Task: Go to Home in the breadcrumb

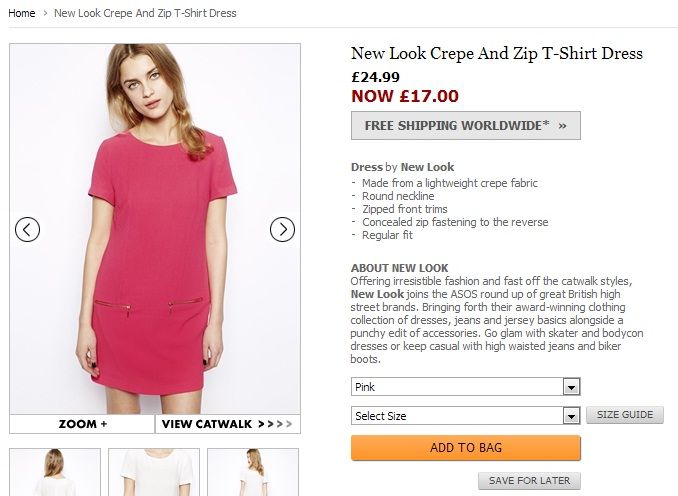Action: [21, 13]
